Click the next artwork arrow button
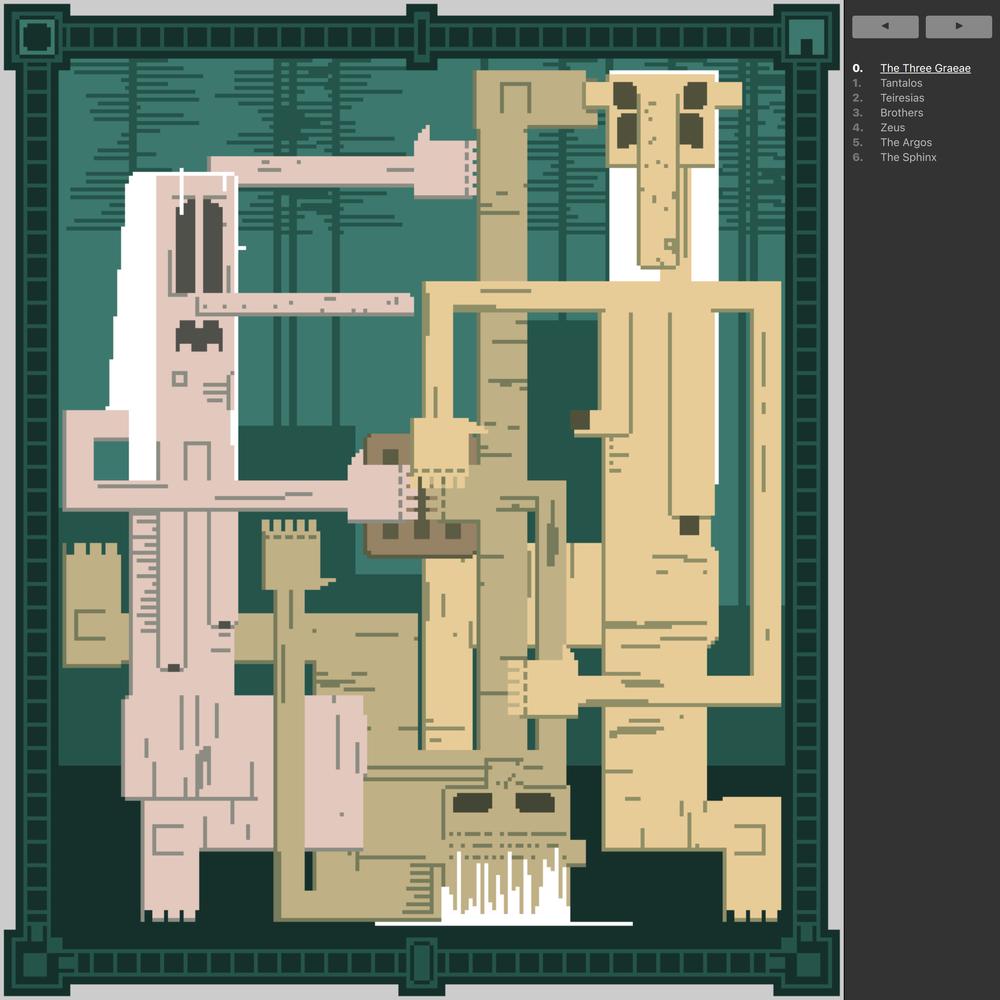The image size is (1000, 1000). tap(959, 27)
